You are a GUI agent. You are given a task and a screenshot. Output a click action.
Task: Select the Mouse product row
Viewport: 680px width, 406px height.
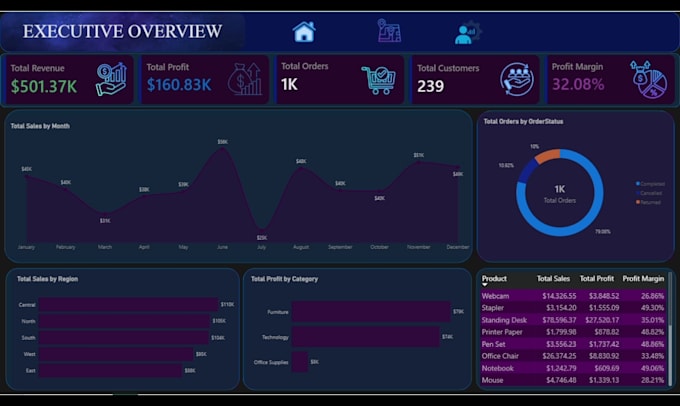coord(573,380)
